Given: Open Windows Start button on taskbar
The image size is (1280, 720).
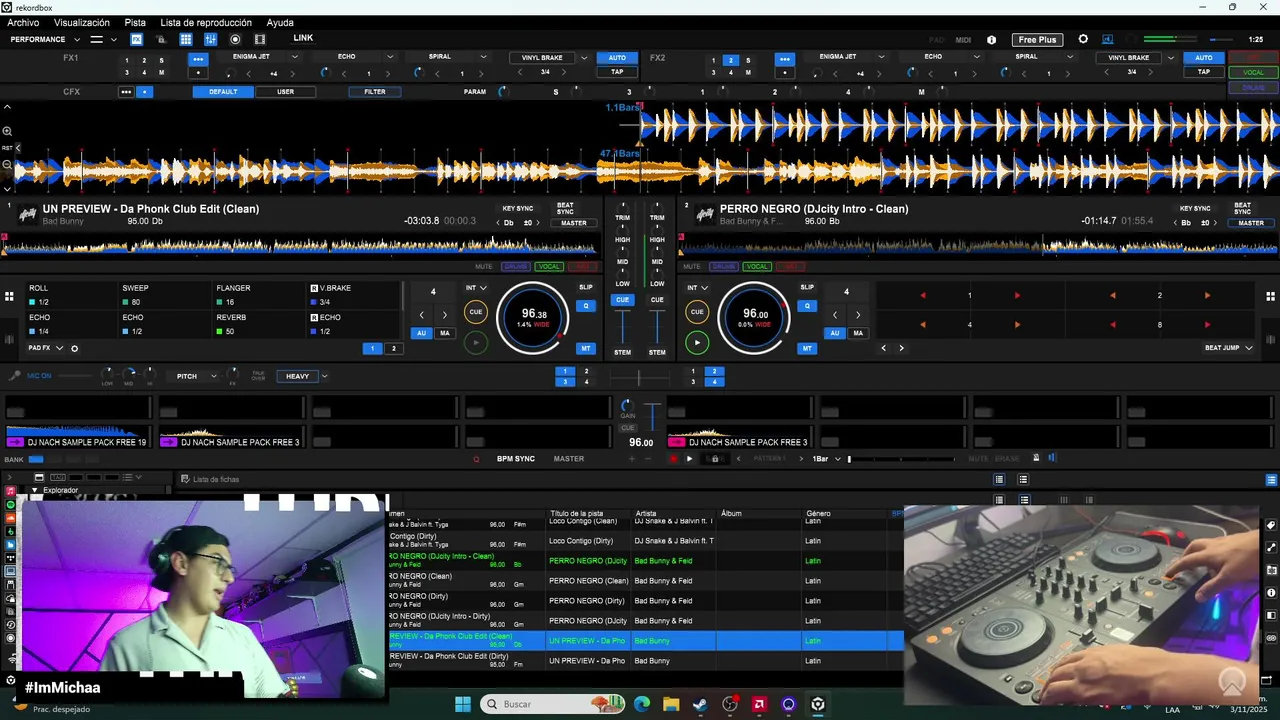Looking at the screenshot, I should [x=463, y=704].
